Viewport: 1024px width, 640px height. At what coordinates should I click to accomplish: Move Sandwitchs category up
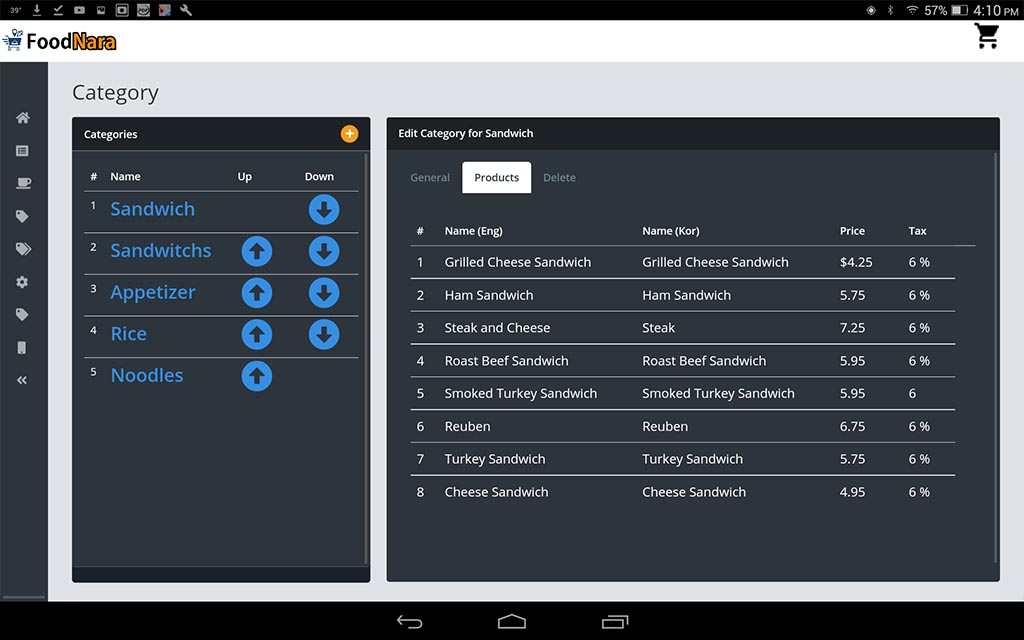(257, 251)
